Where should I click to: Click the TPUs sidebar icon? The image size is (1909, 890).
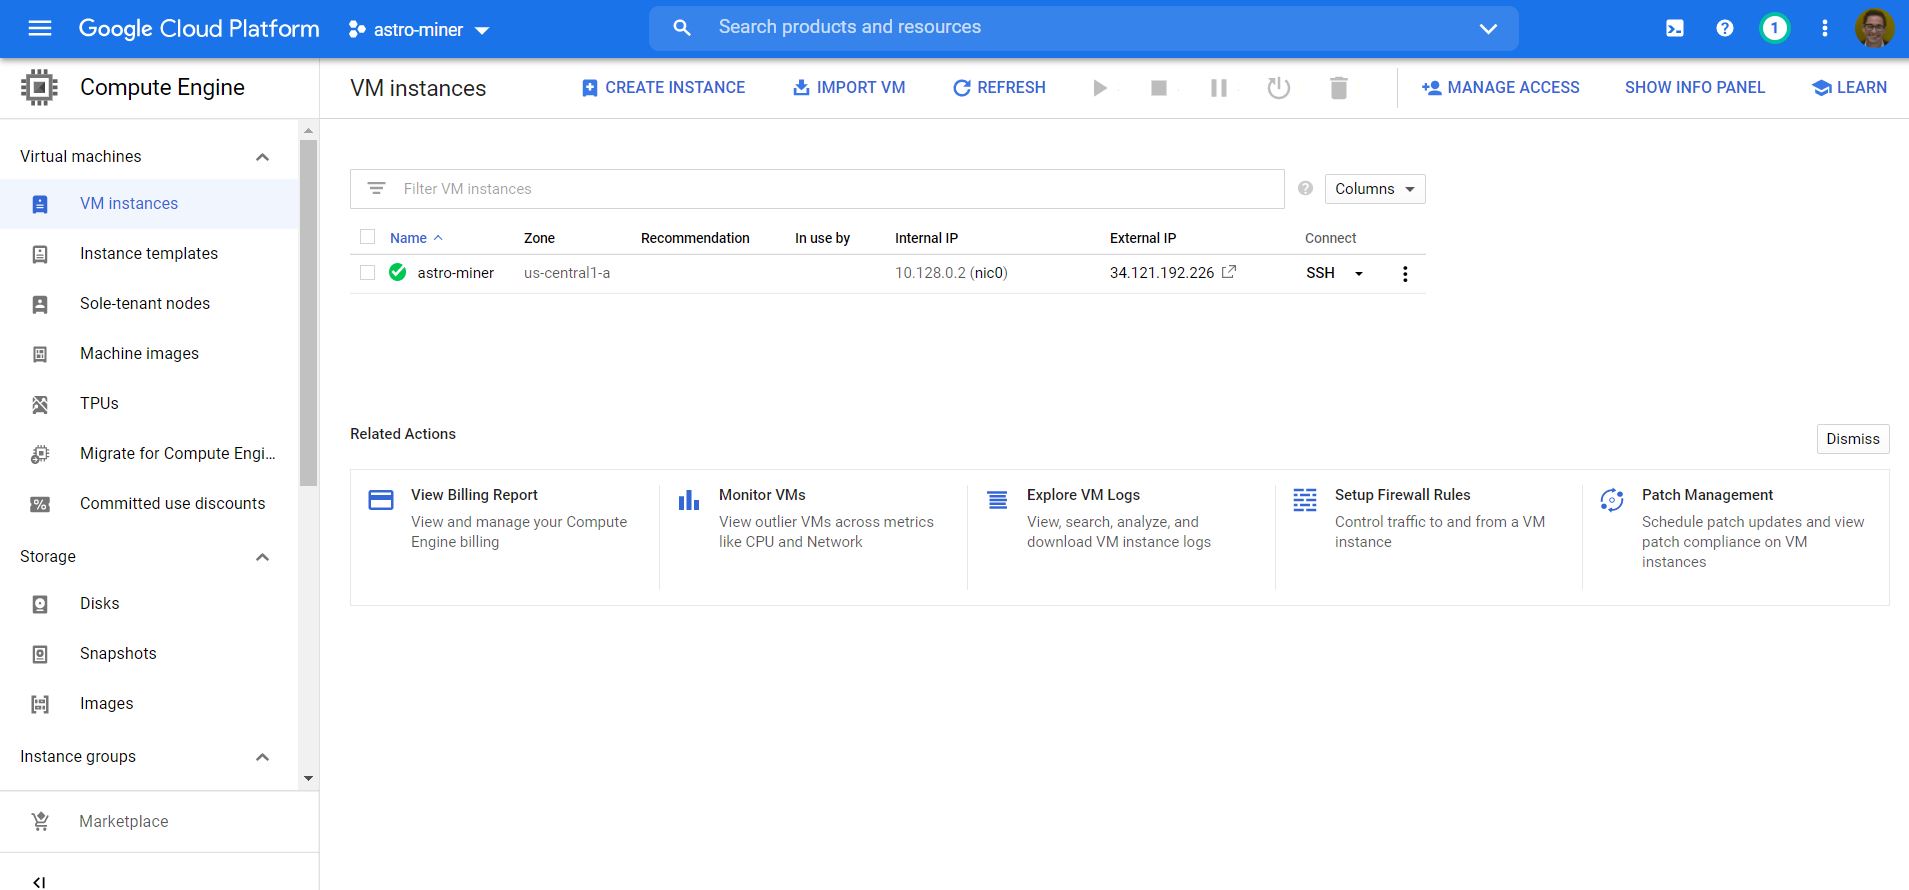click(40, 404)
